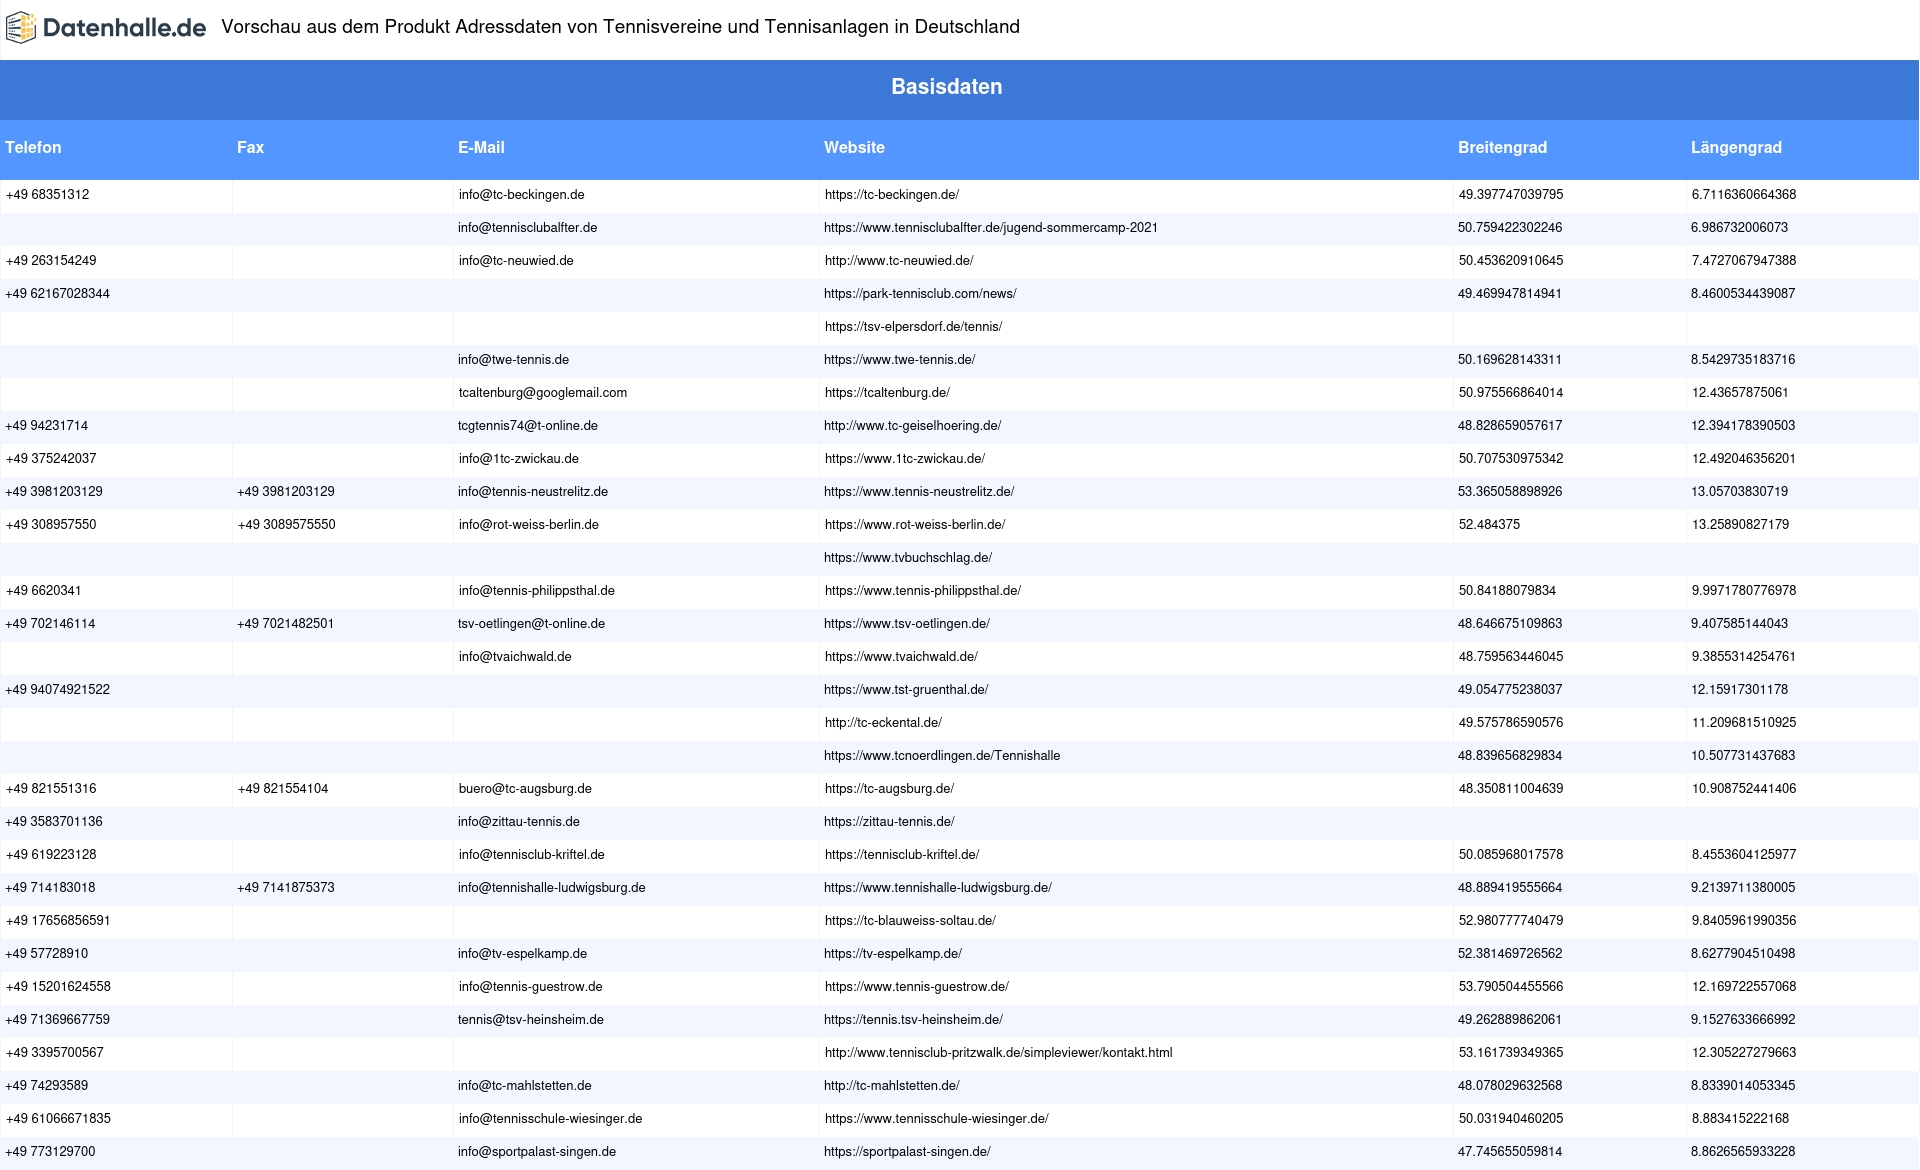Click the tcnoerdlingen.de/Tennishalle URL
This screenshot has height=1170, width=1920.
point(942,756)
